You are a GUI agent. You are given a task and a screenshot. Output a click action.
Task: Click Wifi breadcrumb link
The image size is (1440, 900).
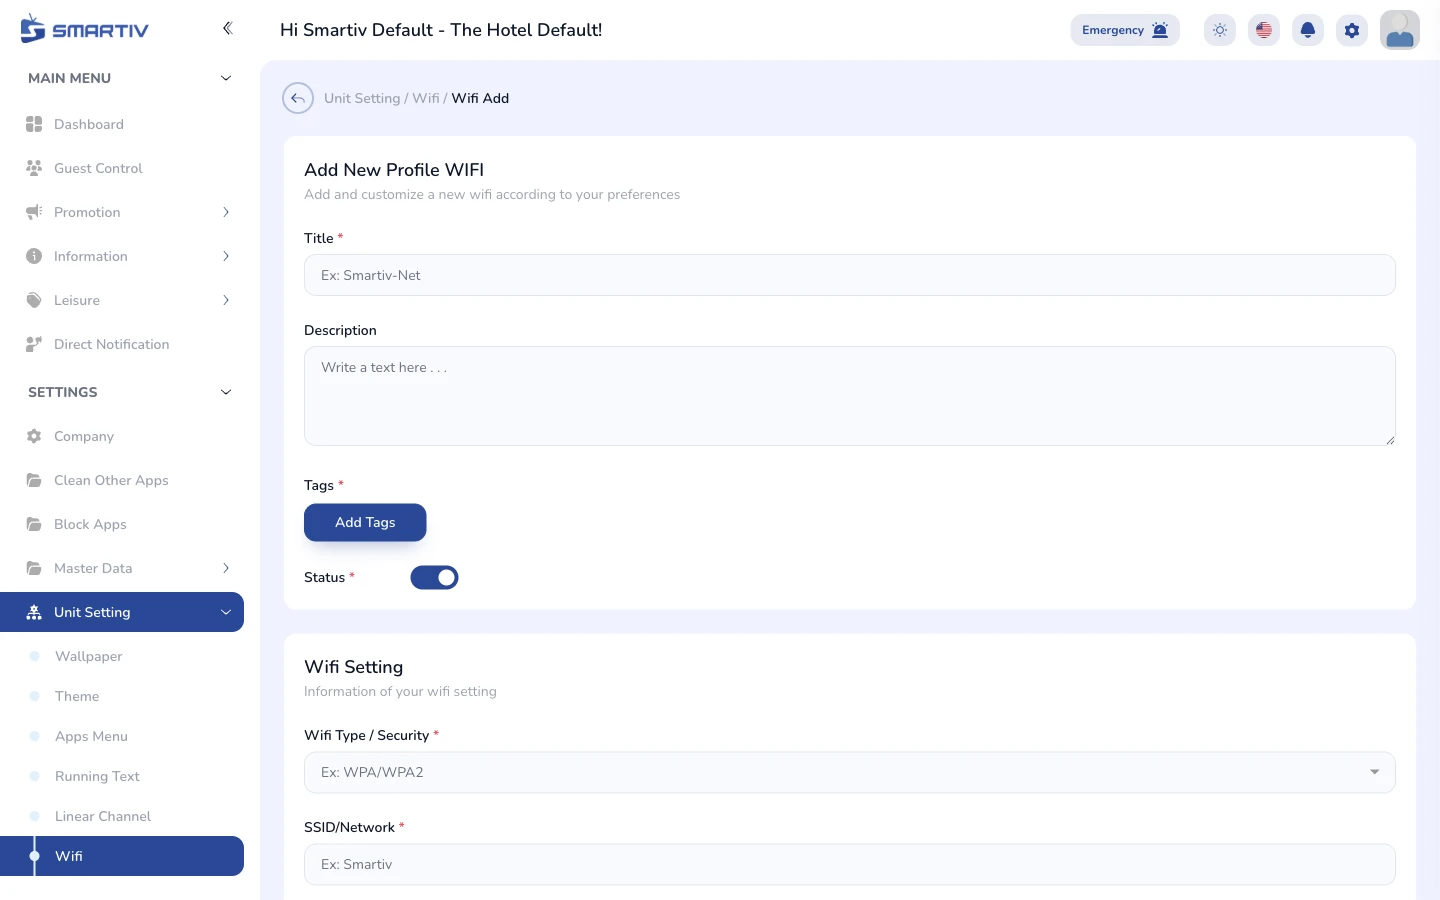click(x=425, y=98)
